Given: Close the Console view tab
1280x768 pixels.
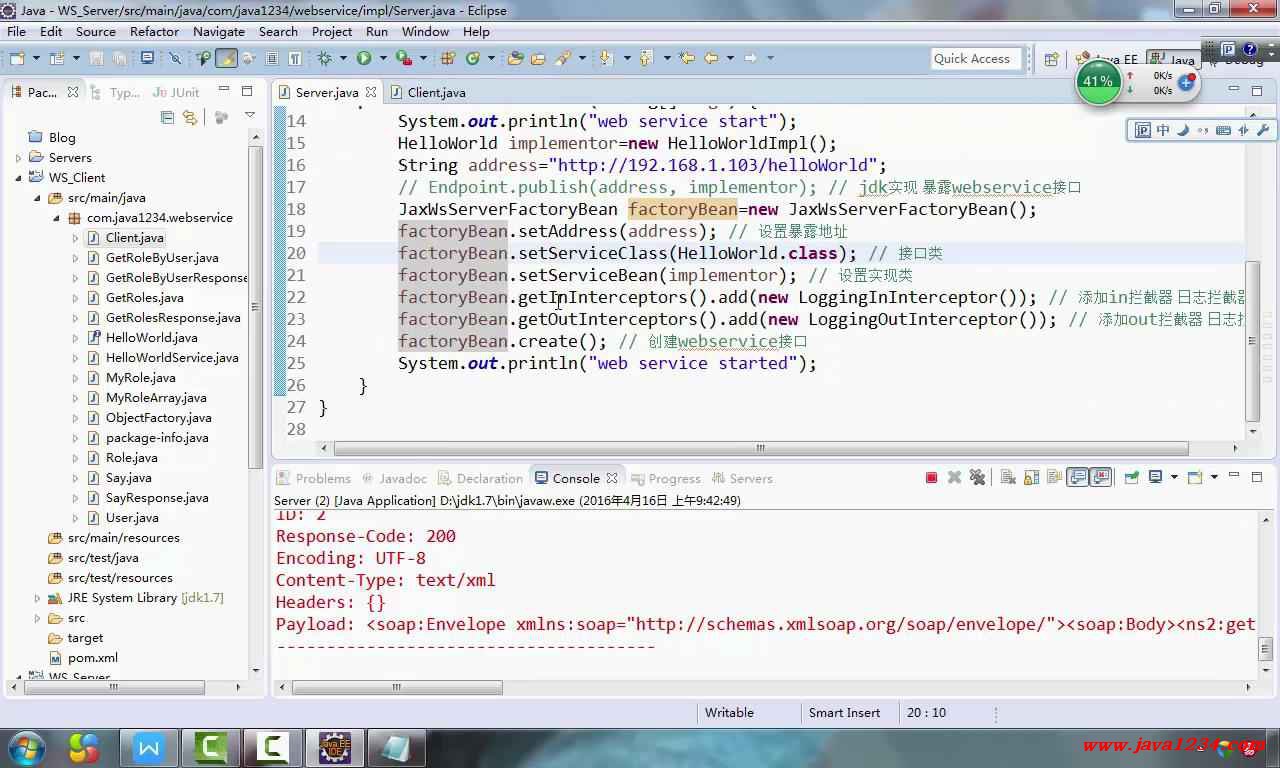Looking at the screenshot, I should pyautogui.click(x=612, y=478).
